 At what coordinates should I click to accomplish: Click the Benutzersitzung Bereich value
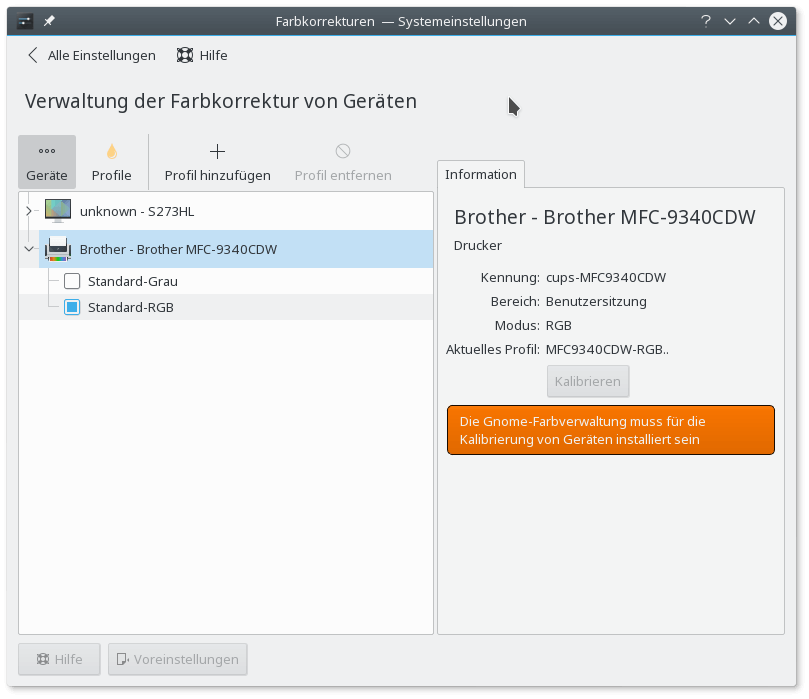(x=596, y=302)
